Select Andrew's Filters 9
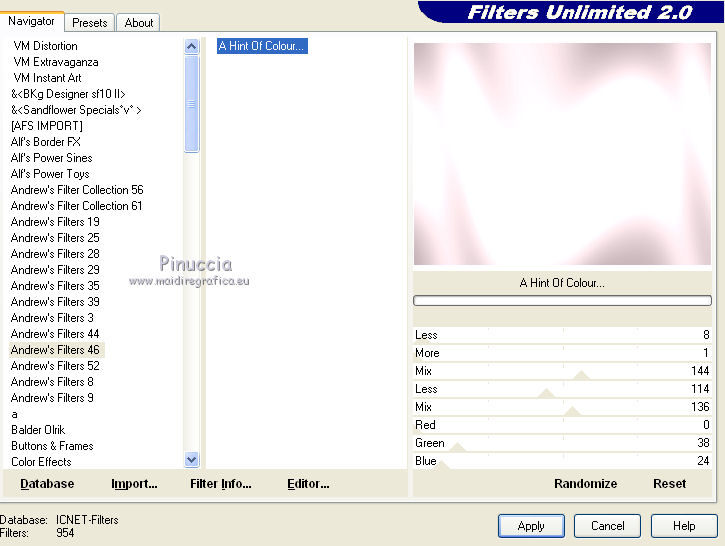The image size is (725, 546). coord(52,398)
